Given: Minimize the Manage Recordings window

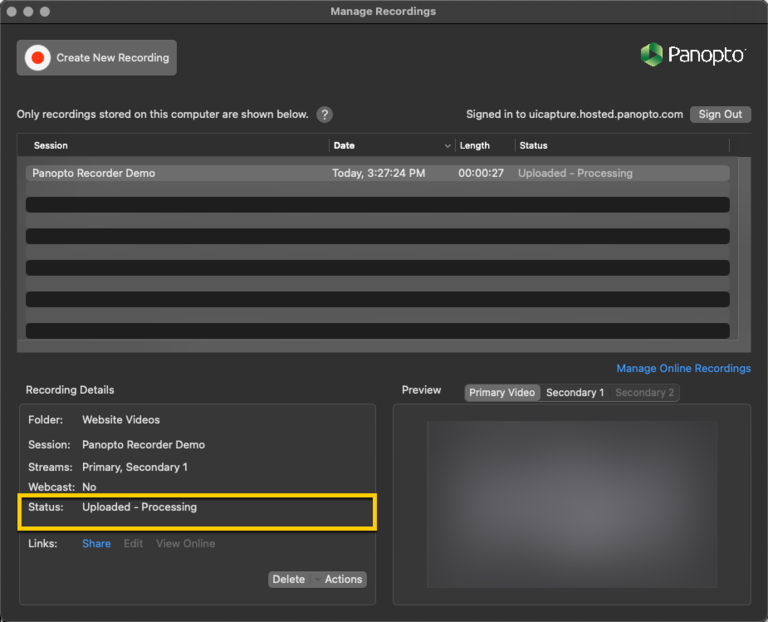Looking at the screenshot, I should pyautogui.click(x=28, y=12).
